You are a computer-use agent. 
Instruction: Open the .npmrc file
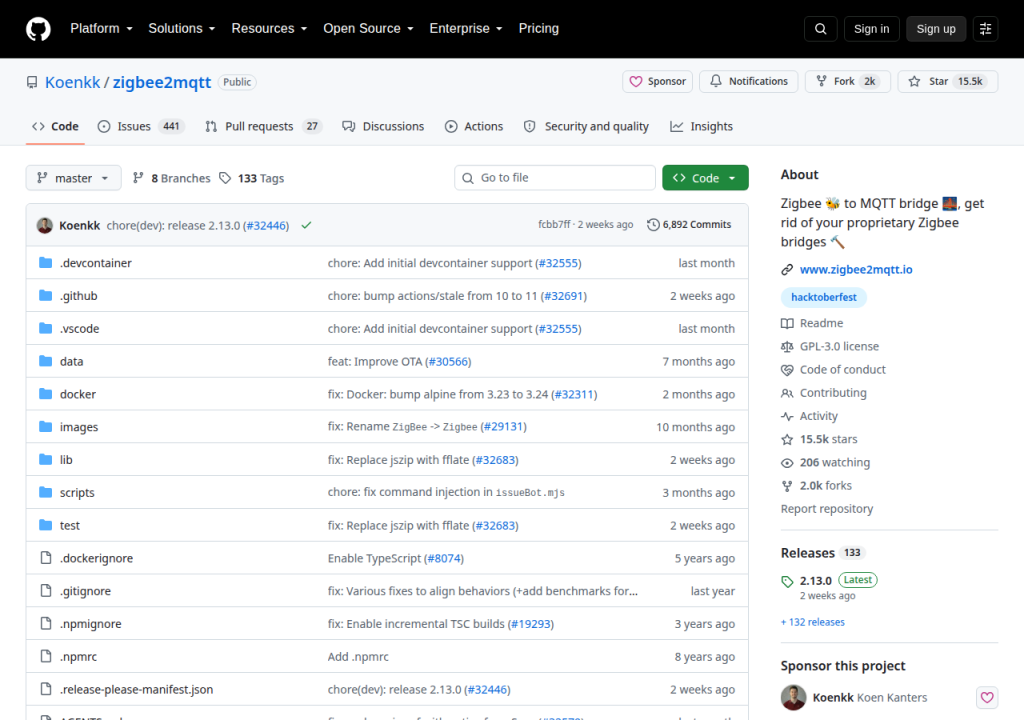(78, 657)
